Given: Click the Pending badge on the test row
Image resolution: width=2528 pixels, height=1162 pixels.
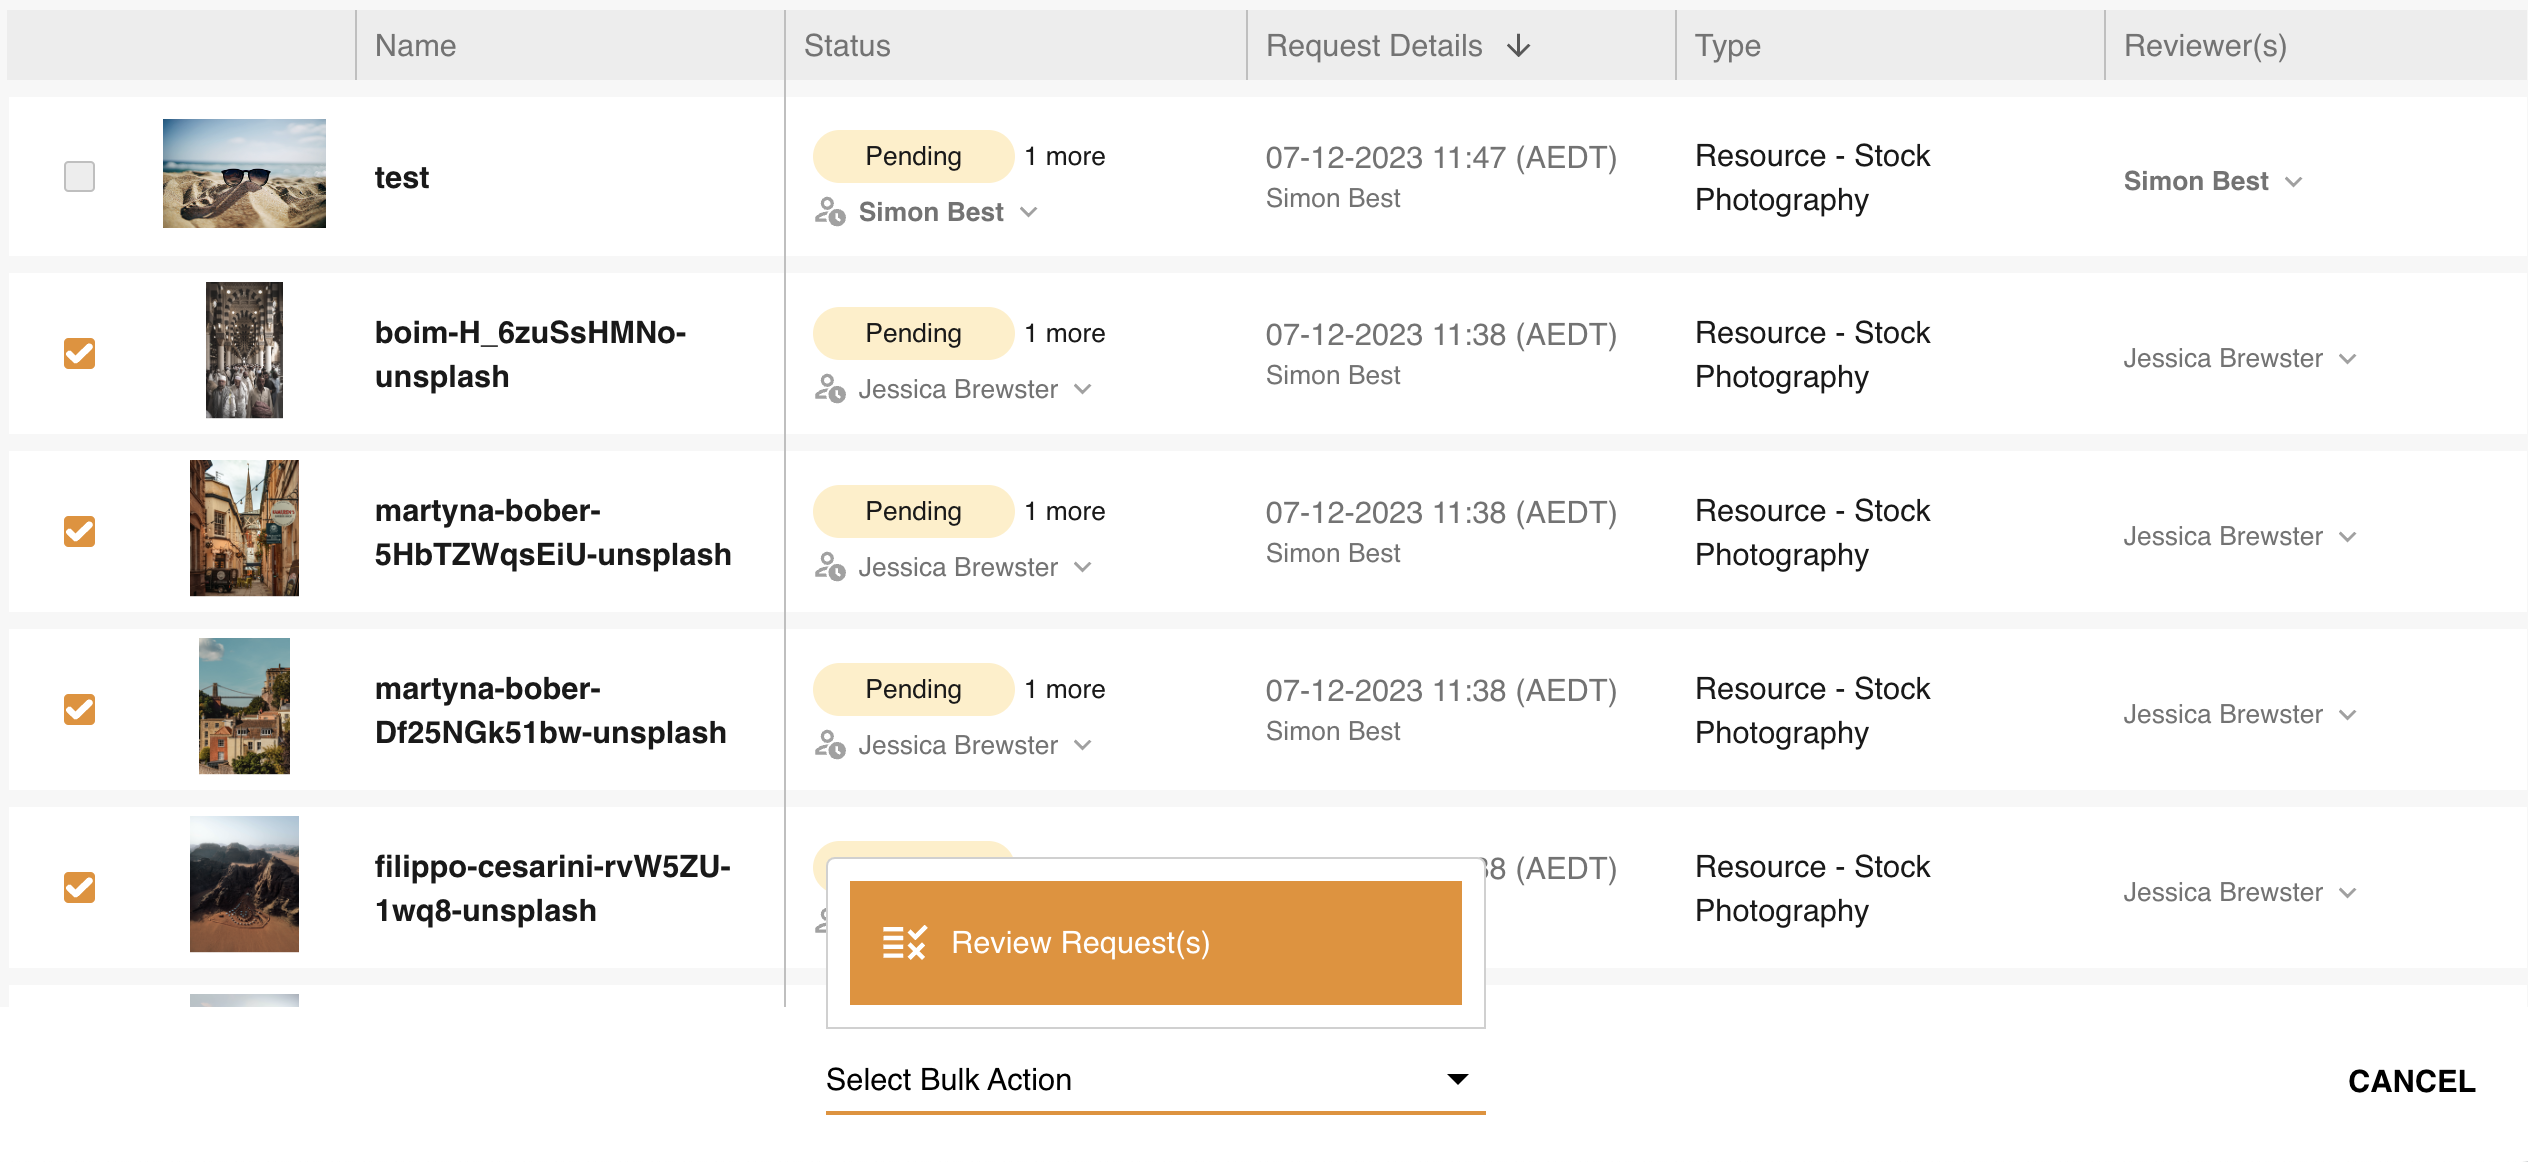Looking at the screenshot, I should tap(912, 155).
